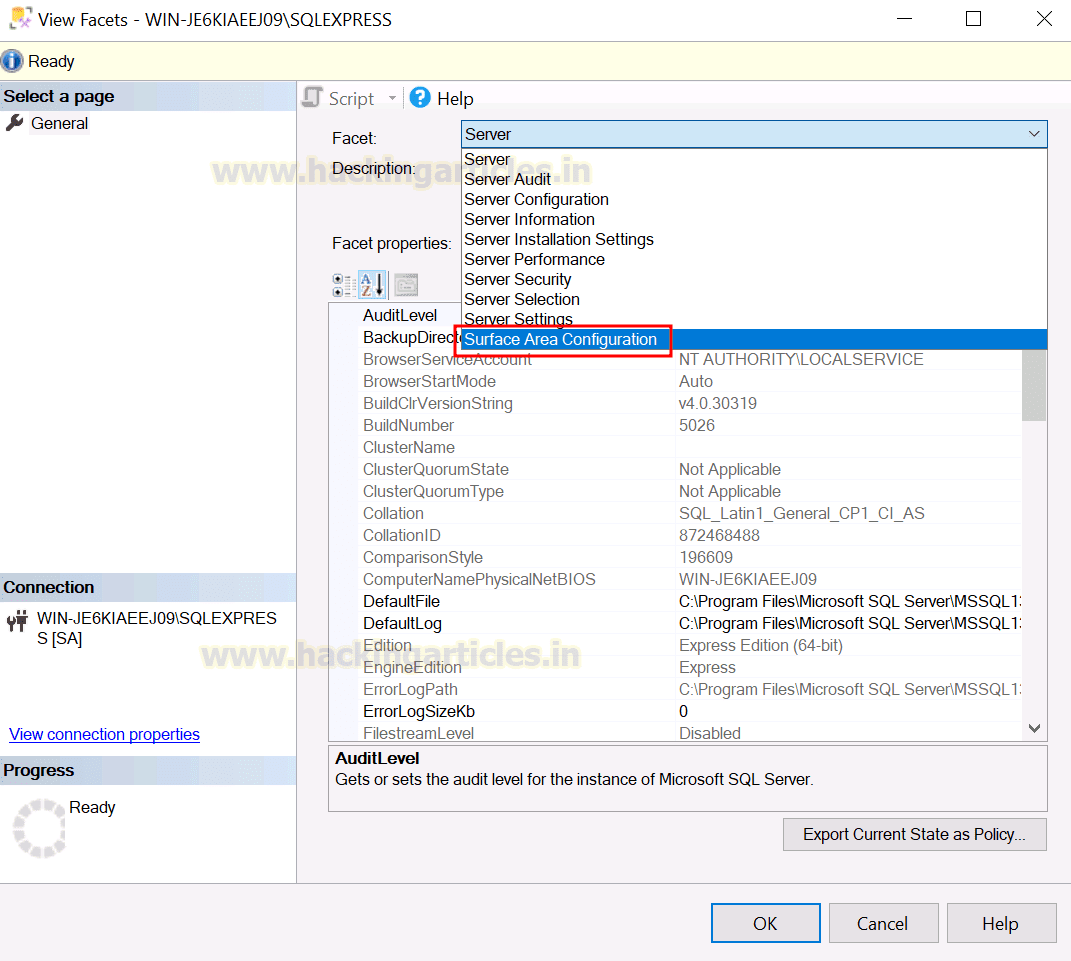Click the DefaultLog path value
Viewport: 1071px width, 961px height.
(x=850, y=624)
